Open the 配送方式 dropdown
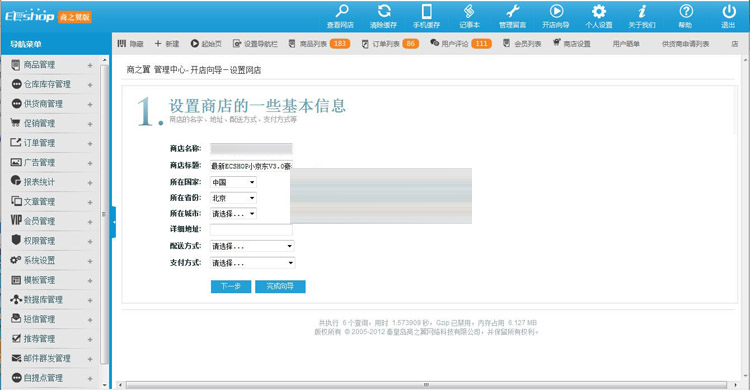The image size is (750, 390). pos(252,246)
